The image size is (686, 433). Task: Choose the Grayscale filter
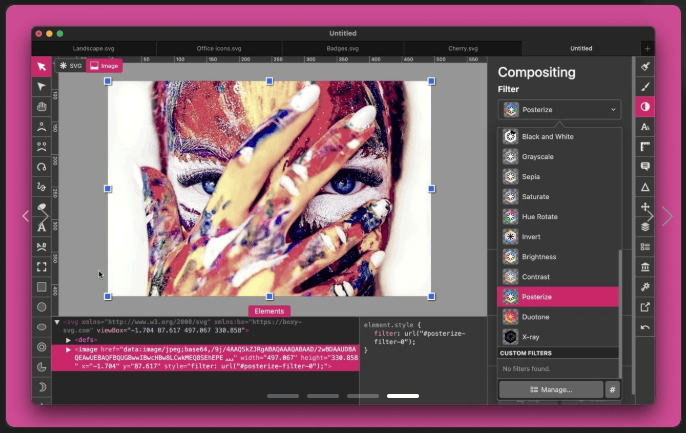(x=558, y=157)
